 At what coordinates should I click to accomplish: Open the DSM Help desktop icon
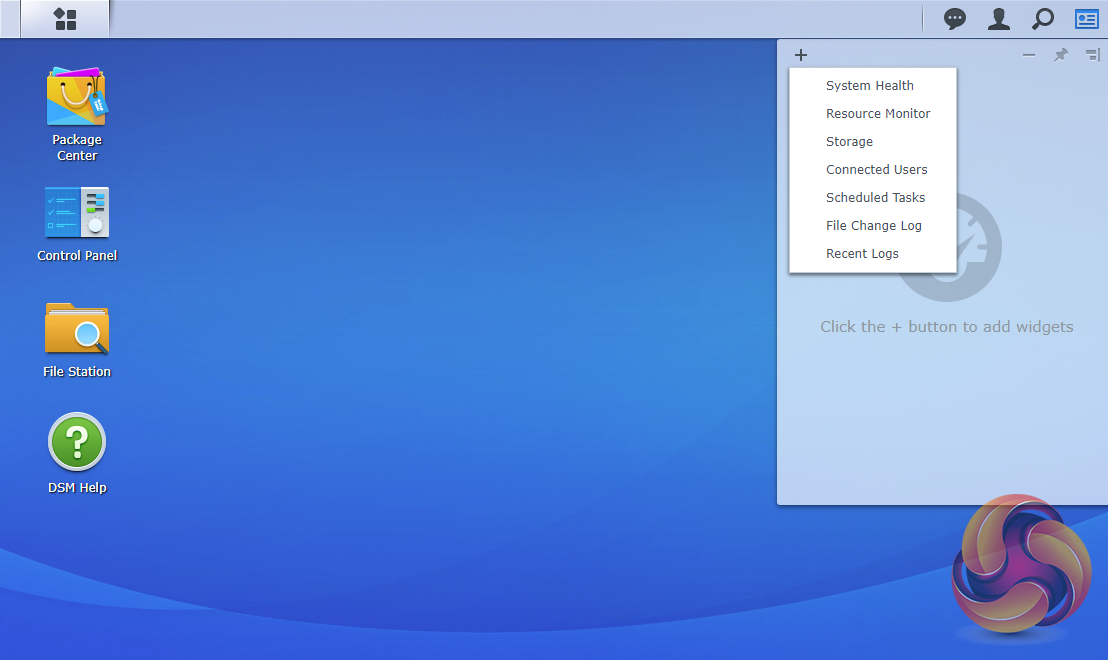click(x=76, y=454)
